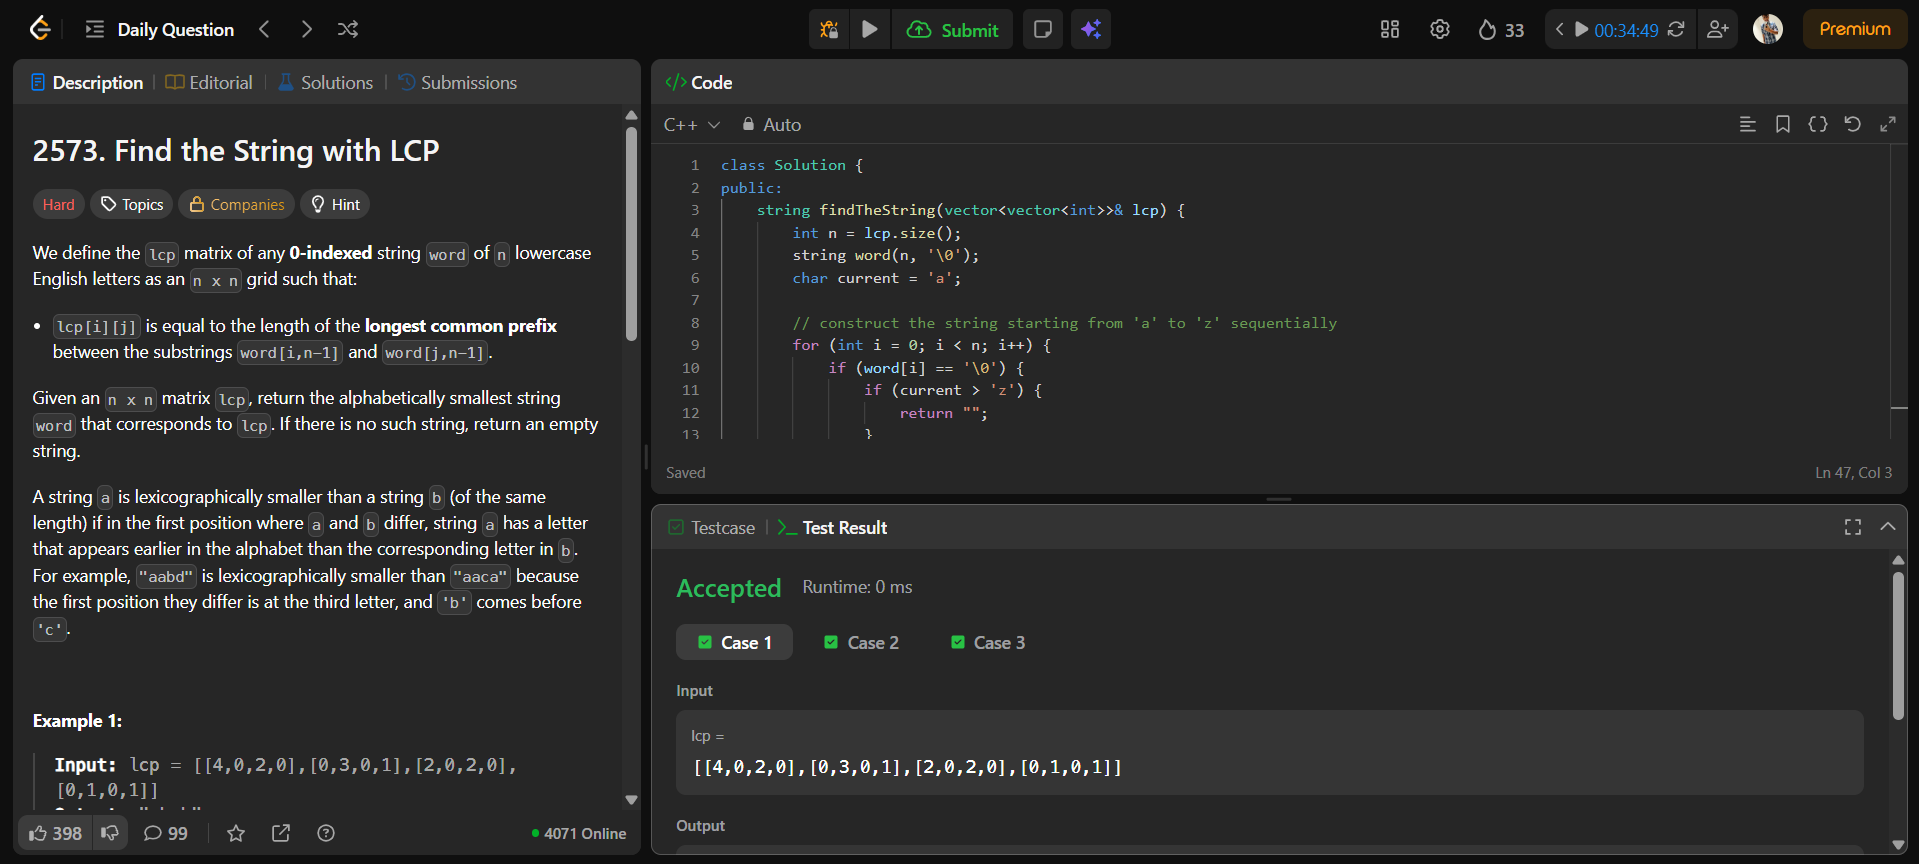
Task: Open the layout grid icon
Action: click(x=1389, y=30)
